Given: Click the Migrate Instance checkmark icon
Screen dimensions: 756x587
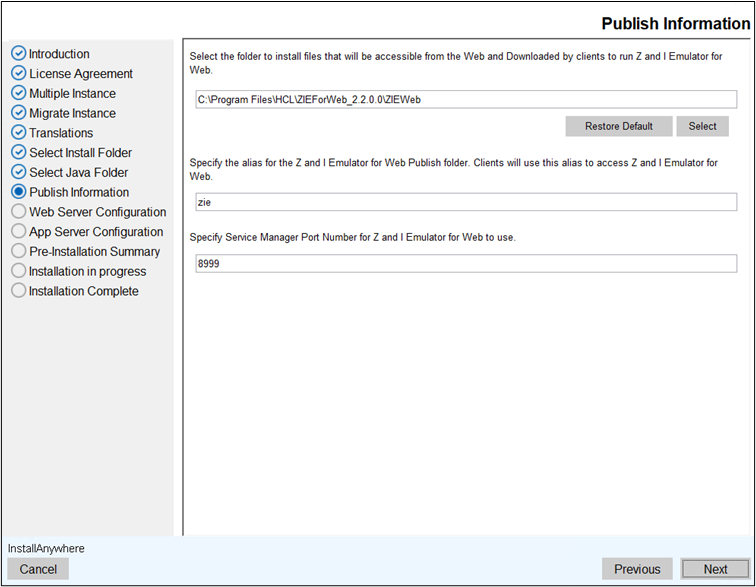Looking at the screenshot, I should [x=18, y=112].
